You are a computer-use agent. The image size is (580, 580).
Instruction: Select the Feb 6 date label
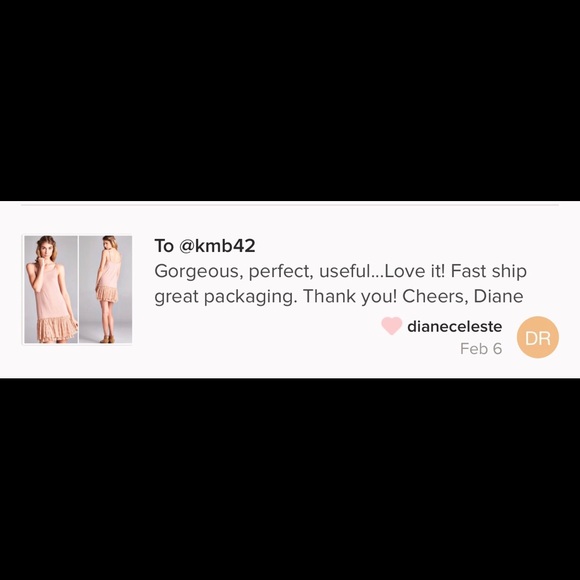pos(481,348)
